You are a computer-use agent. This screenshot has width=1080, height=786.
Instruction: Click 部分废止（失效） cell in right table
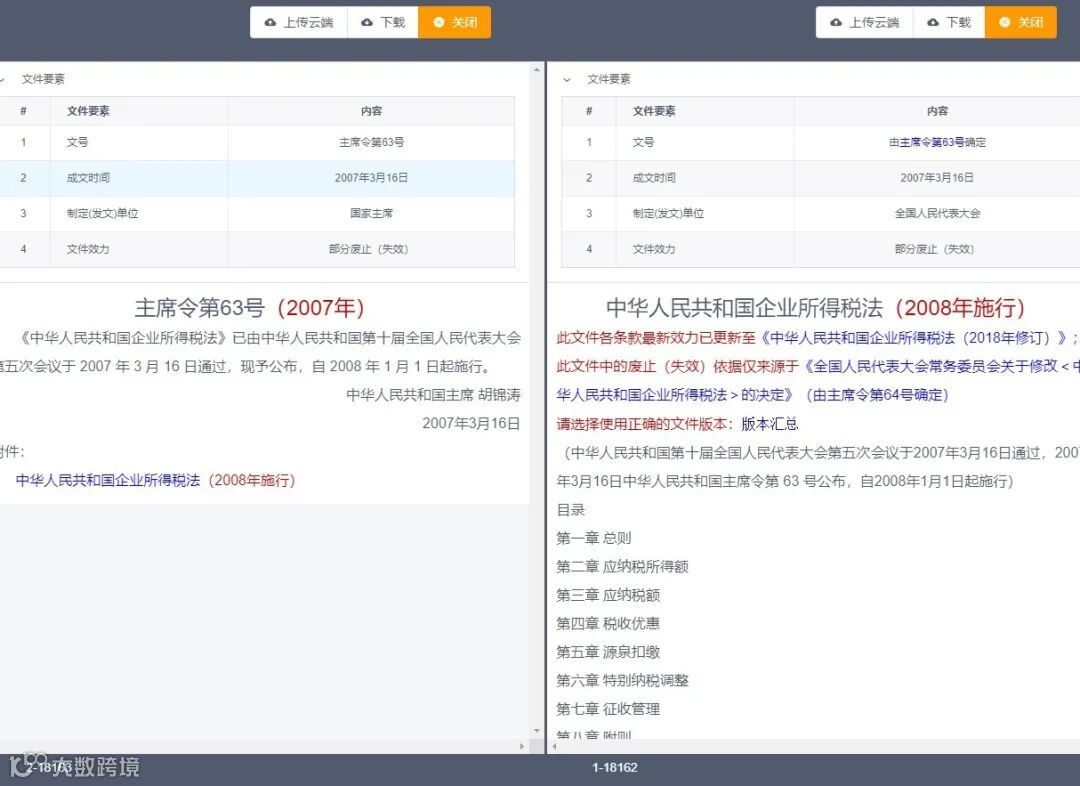(935, 249)
